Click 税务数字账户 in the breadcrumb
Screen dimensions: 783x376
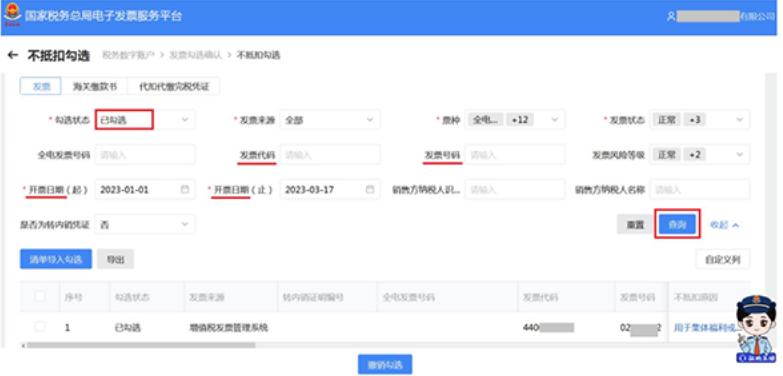[x=129, y=55]
